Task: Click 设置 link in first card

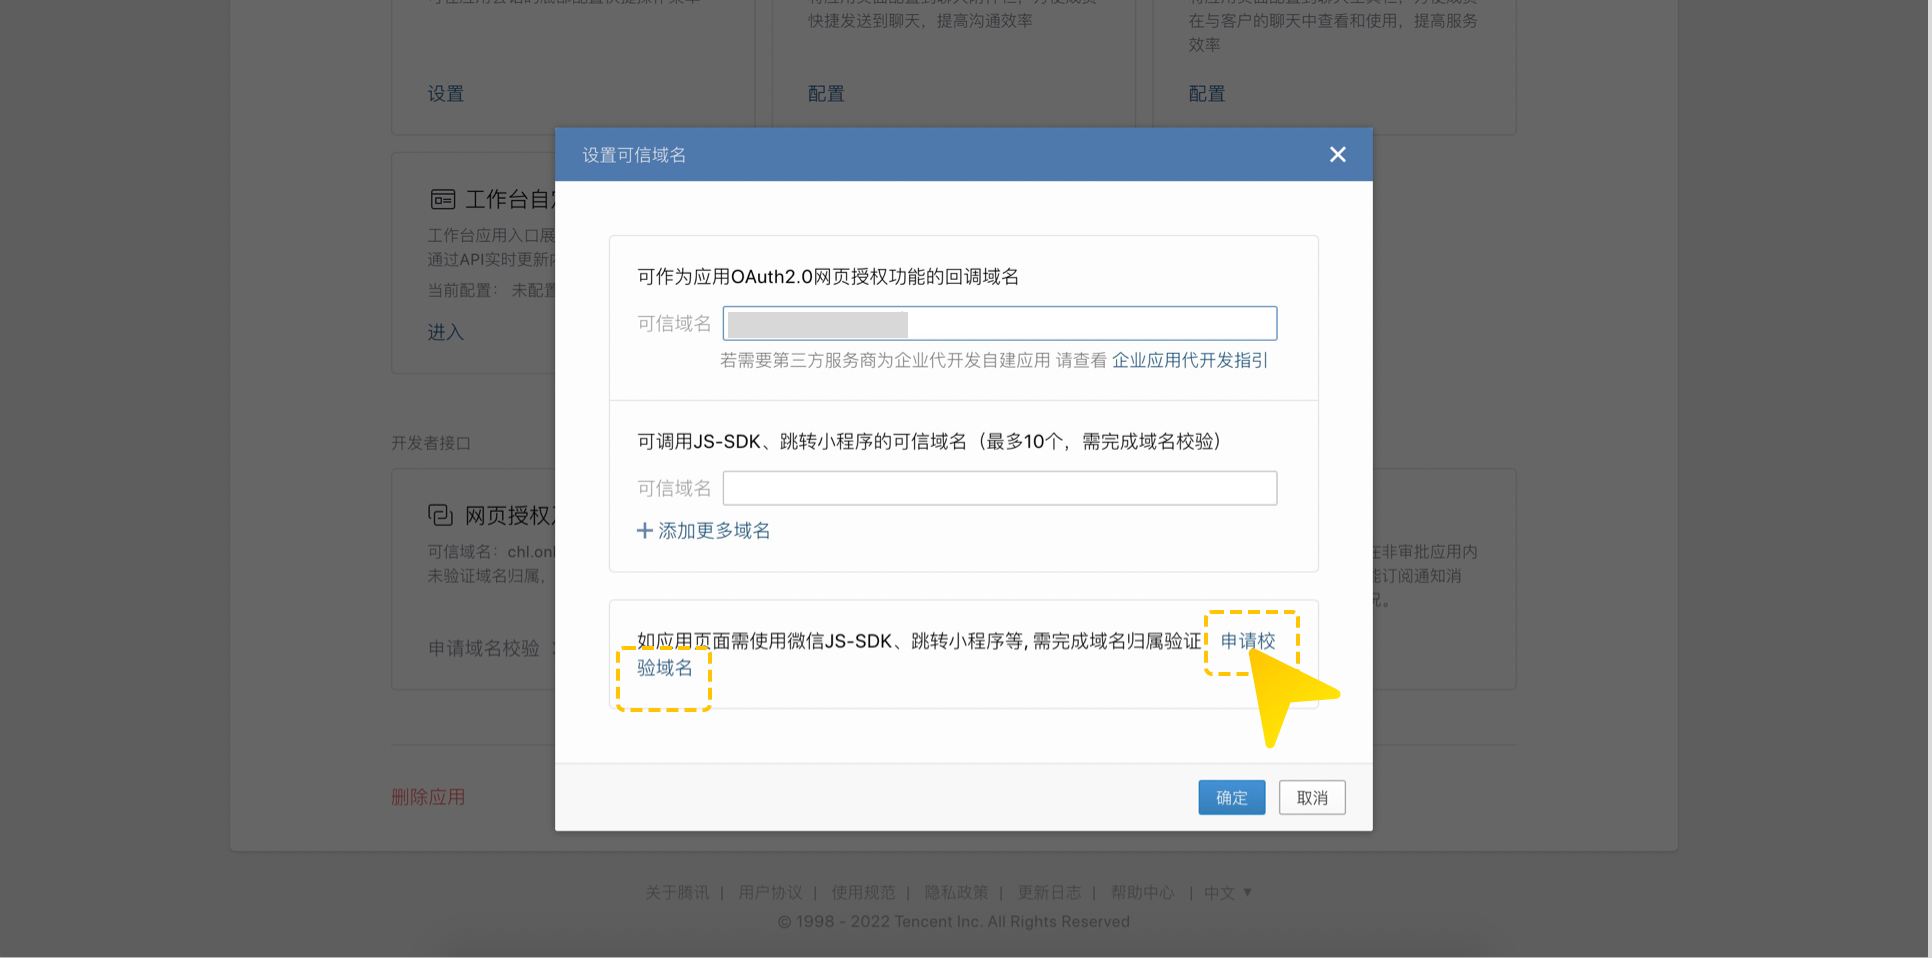Action: point(445,94)
